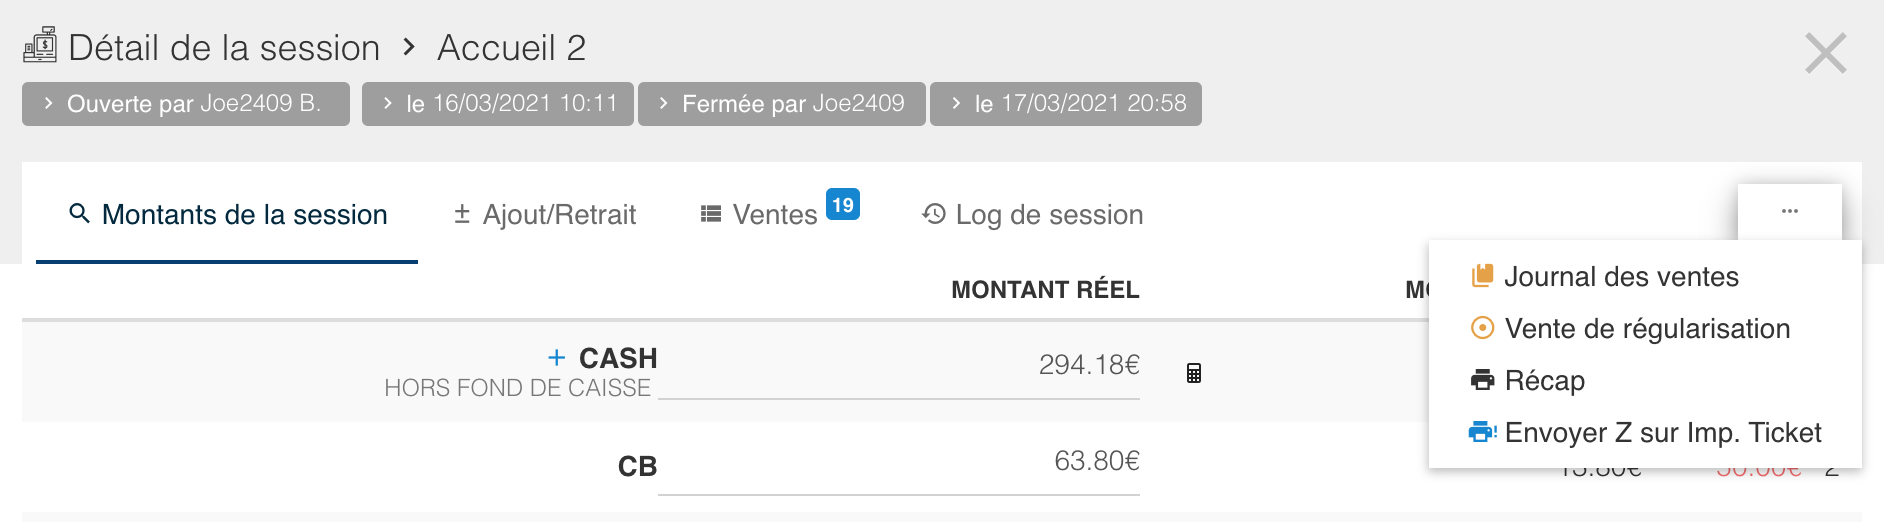Click the Journal des ventes book icon
This screenshot has width=1884, height=522.
click(1482, 276)
